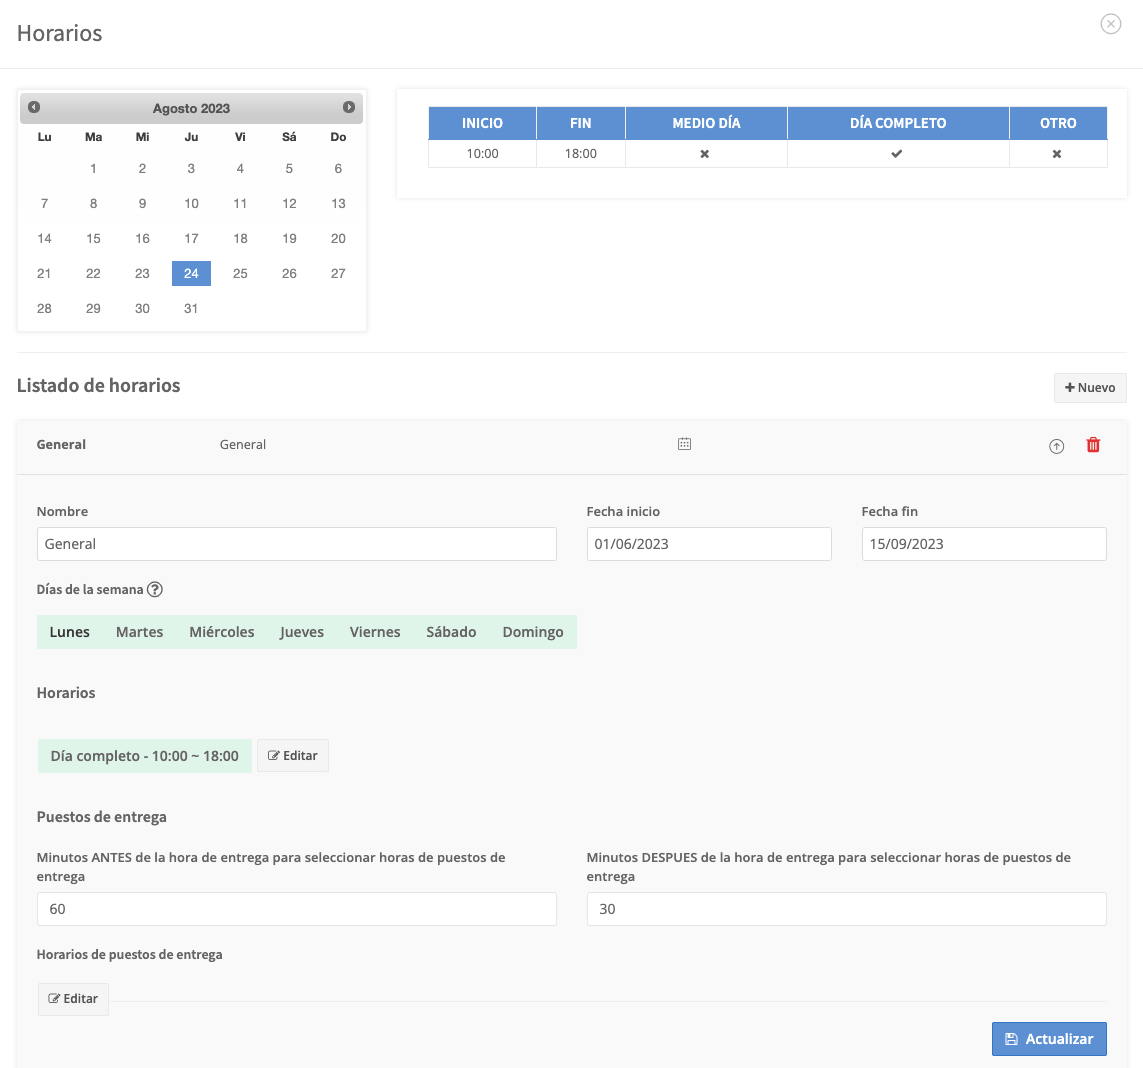Select day 31 in the calendar
Image resolution: width=1143 pixels, height=1068 pixels.
point(191,308)
